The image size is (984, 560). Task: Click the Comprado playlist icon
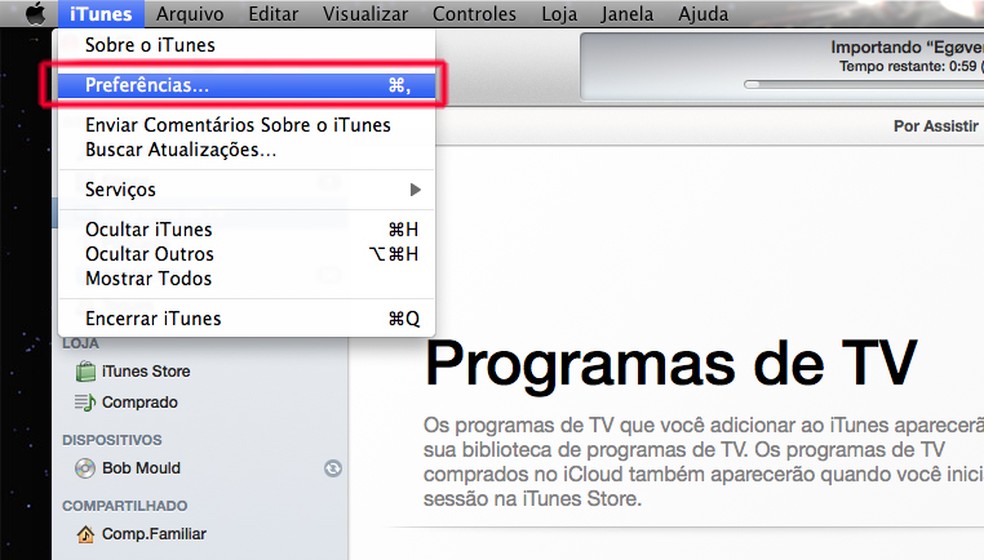pos(85,402)
